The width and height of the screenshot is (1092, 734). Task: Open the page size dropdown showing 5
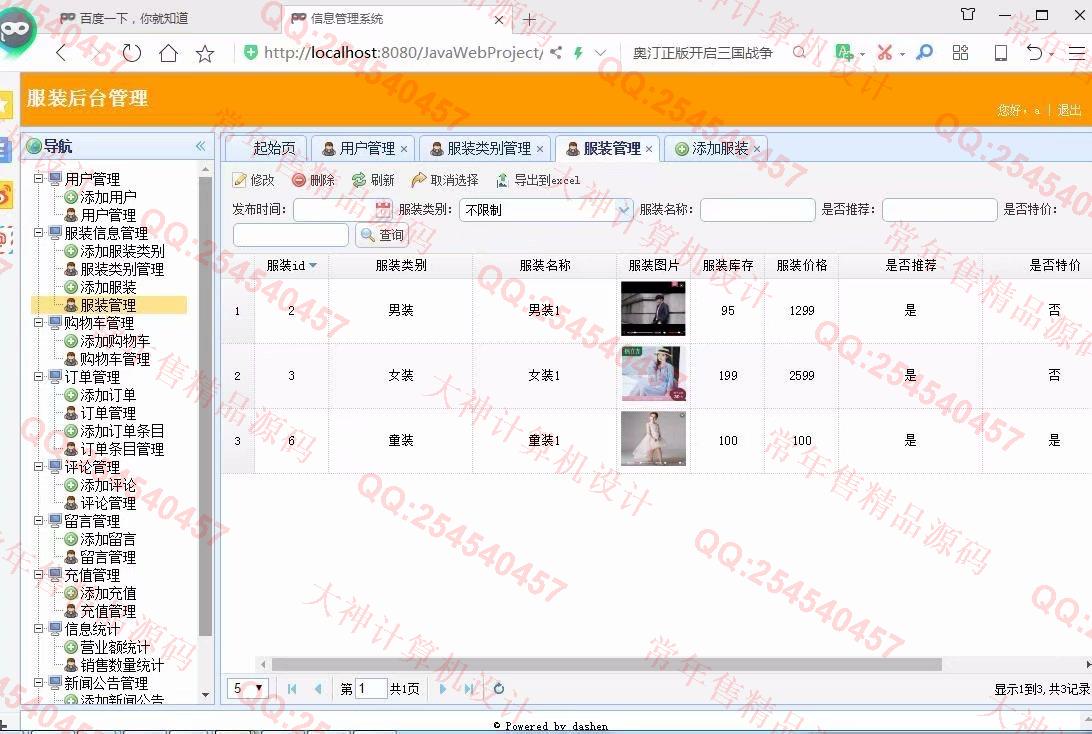(248, 689)
